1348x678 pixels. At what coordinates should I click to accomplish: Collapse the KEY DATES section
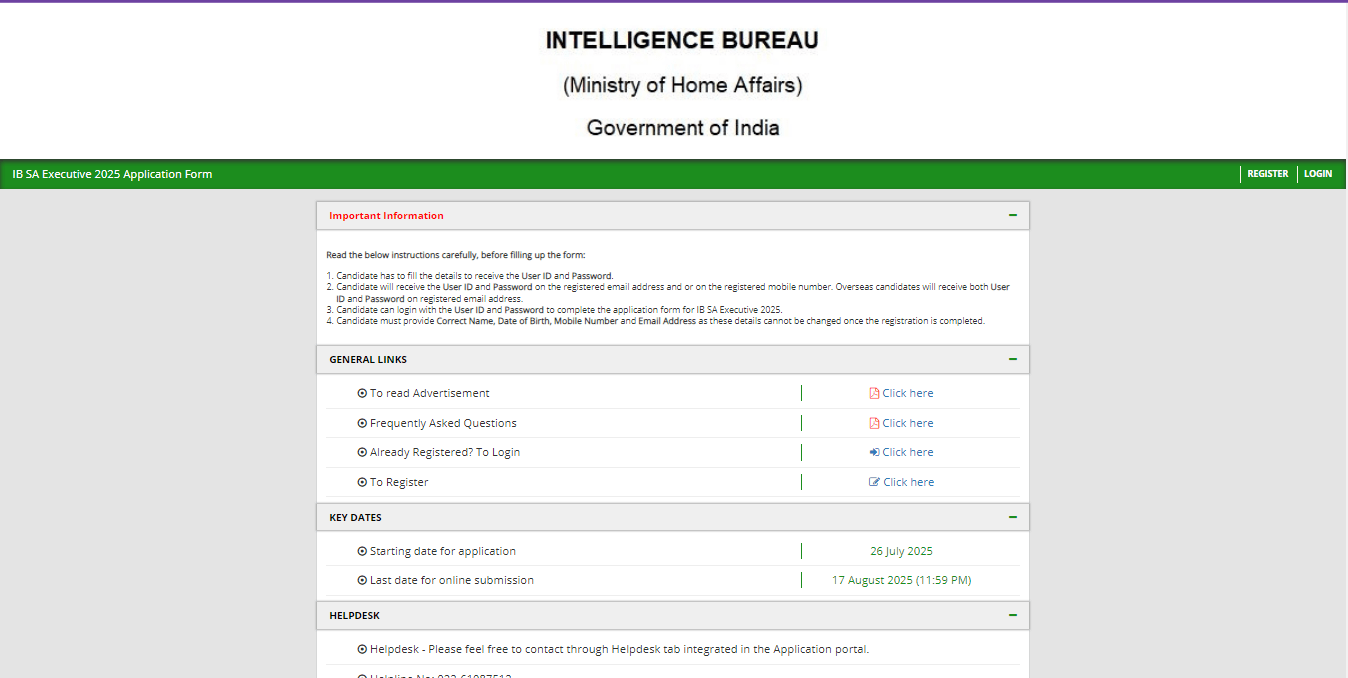[x=1014, y=516]
